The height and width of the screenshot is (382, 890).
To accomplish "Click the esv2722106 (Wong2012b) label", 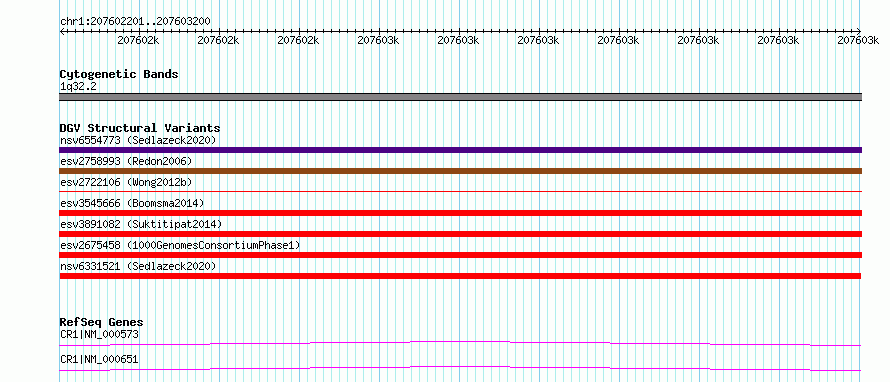I will [126, 182].
